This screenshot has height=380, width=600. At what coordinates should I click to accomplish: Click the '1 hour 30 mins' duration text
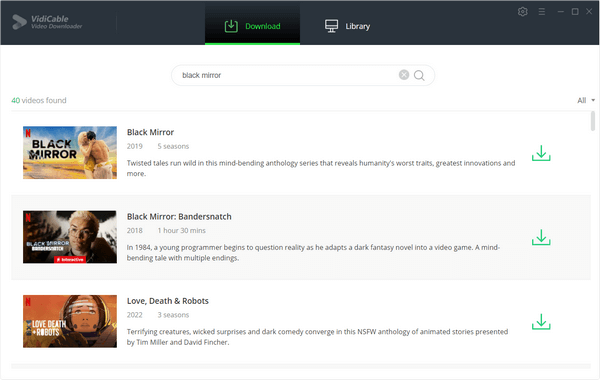pos(181,230)
